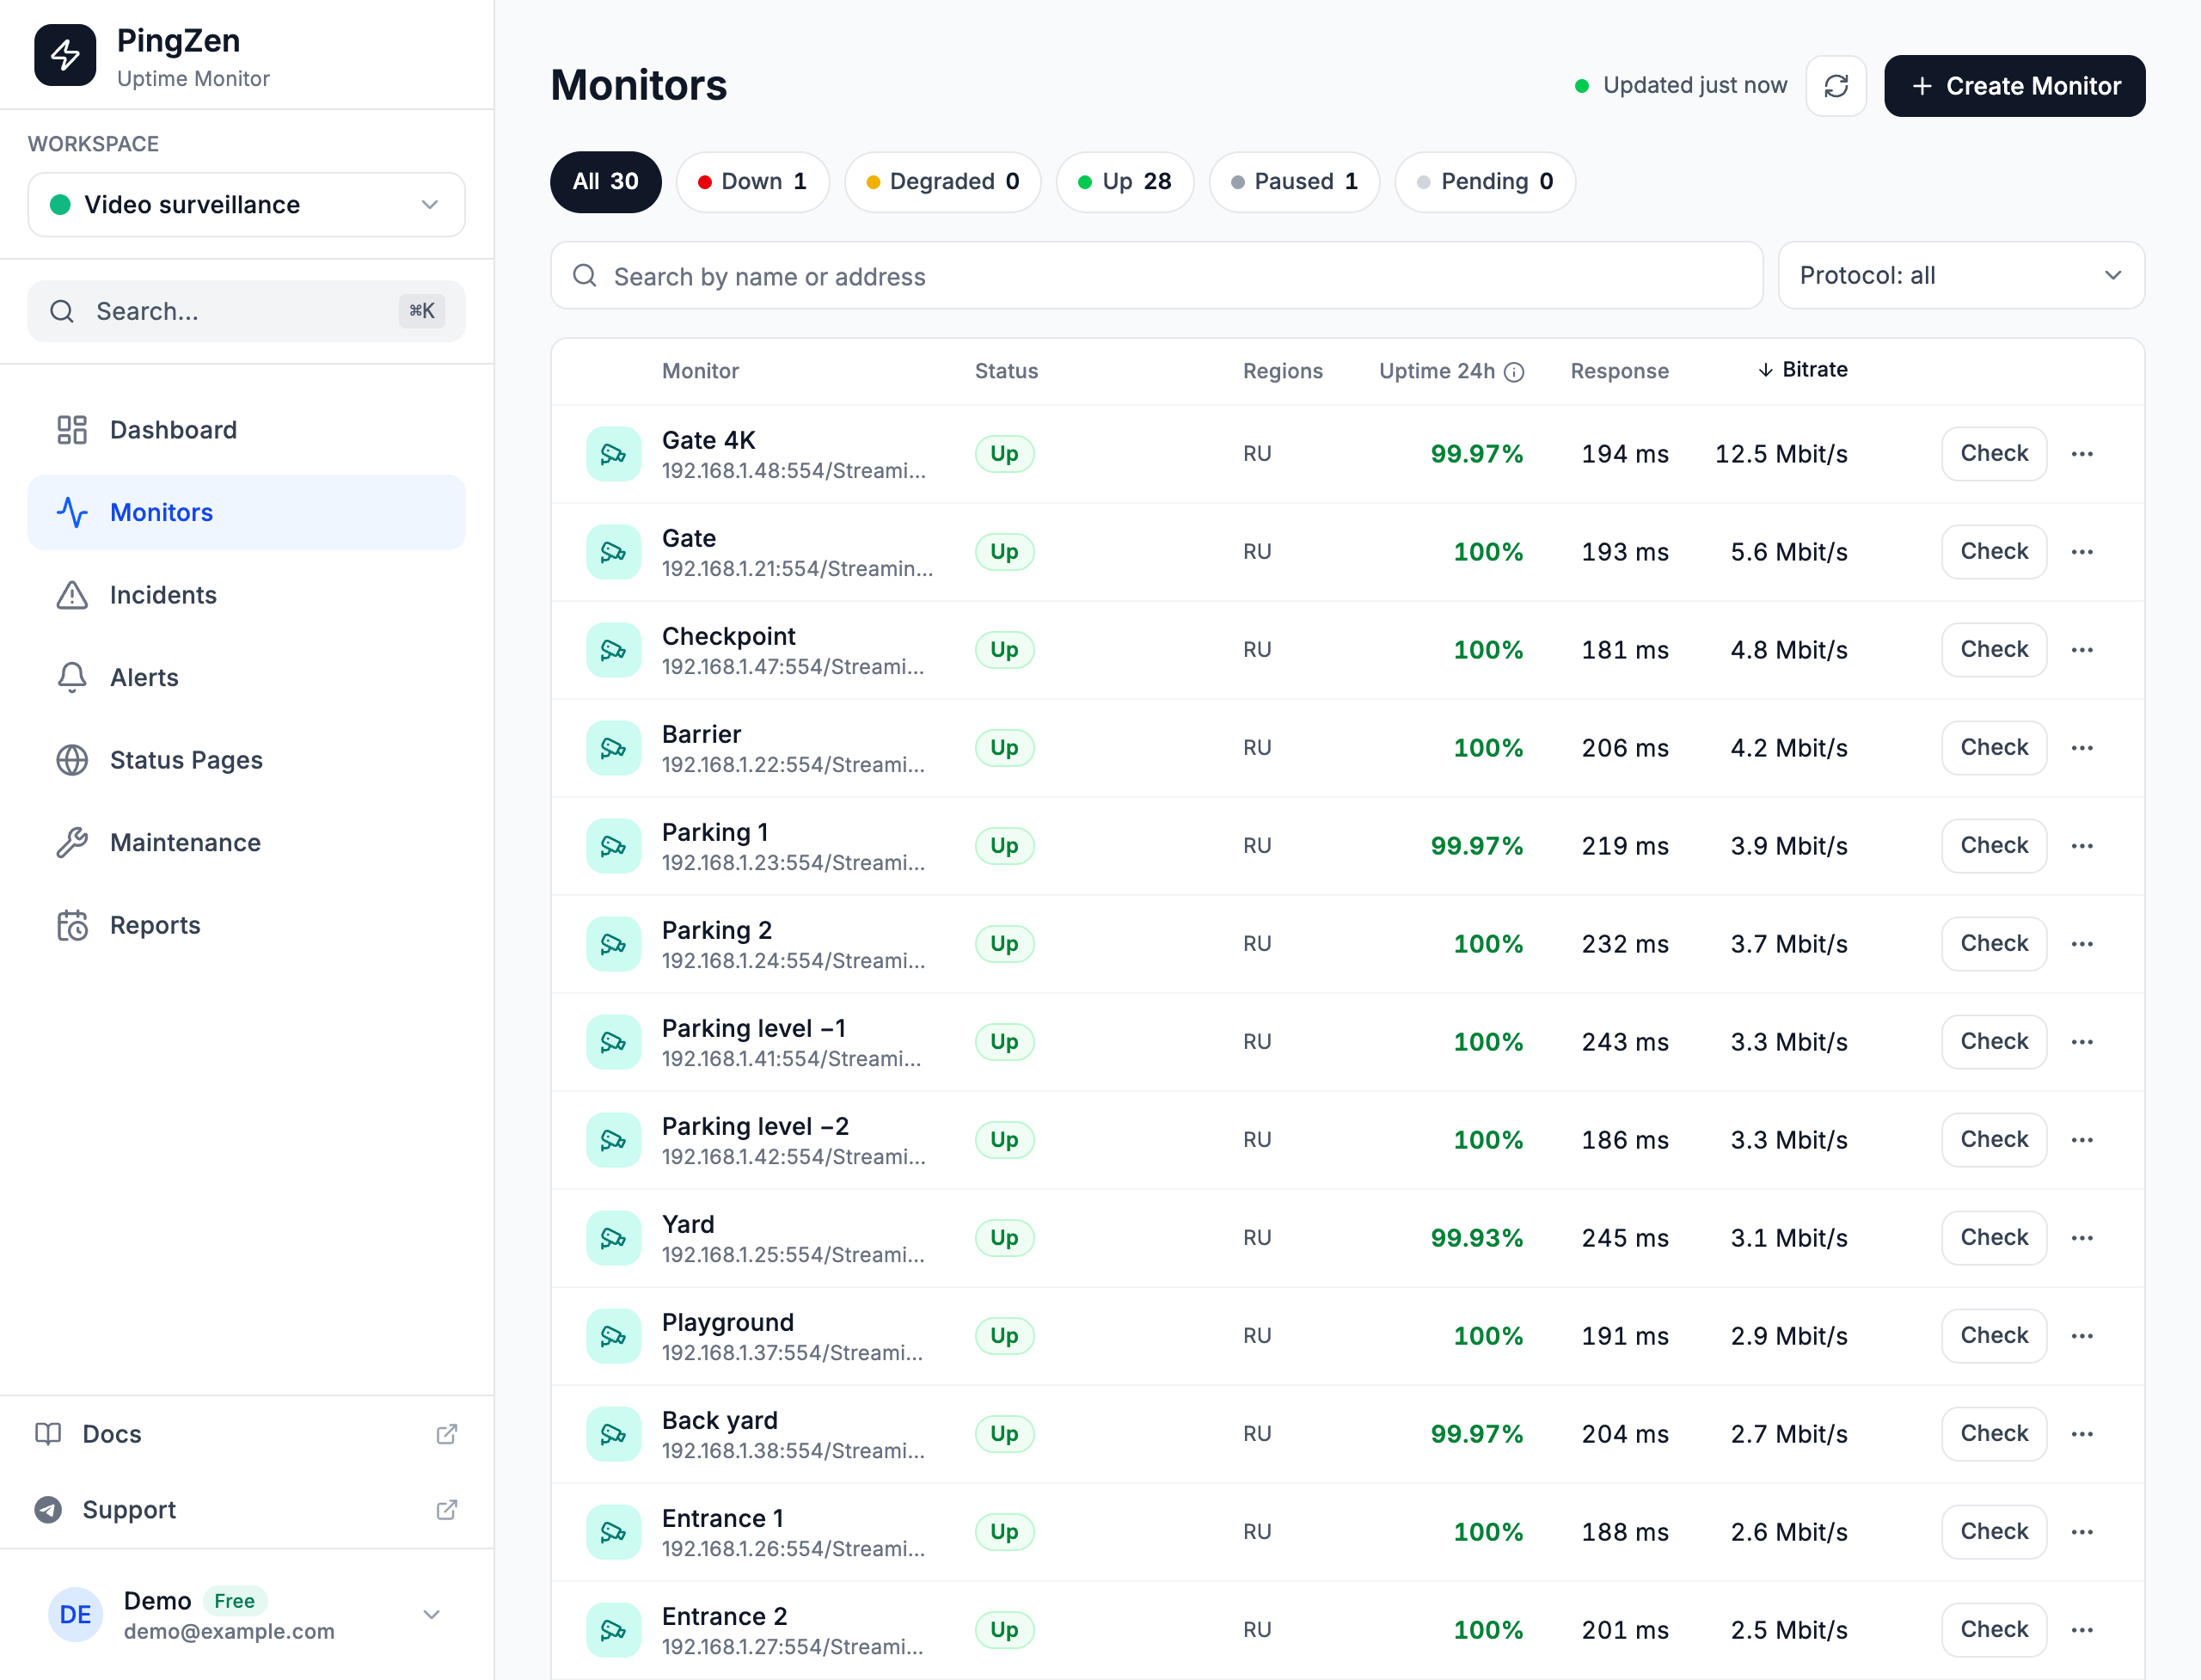Click Check for Gate 4K
Viewport: 2201px width, 1680px height.
1994,454
